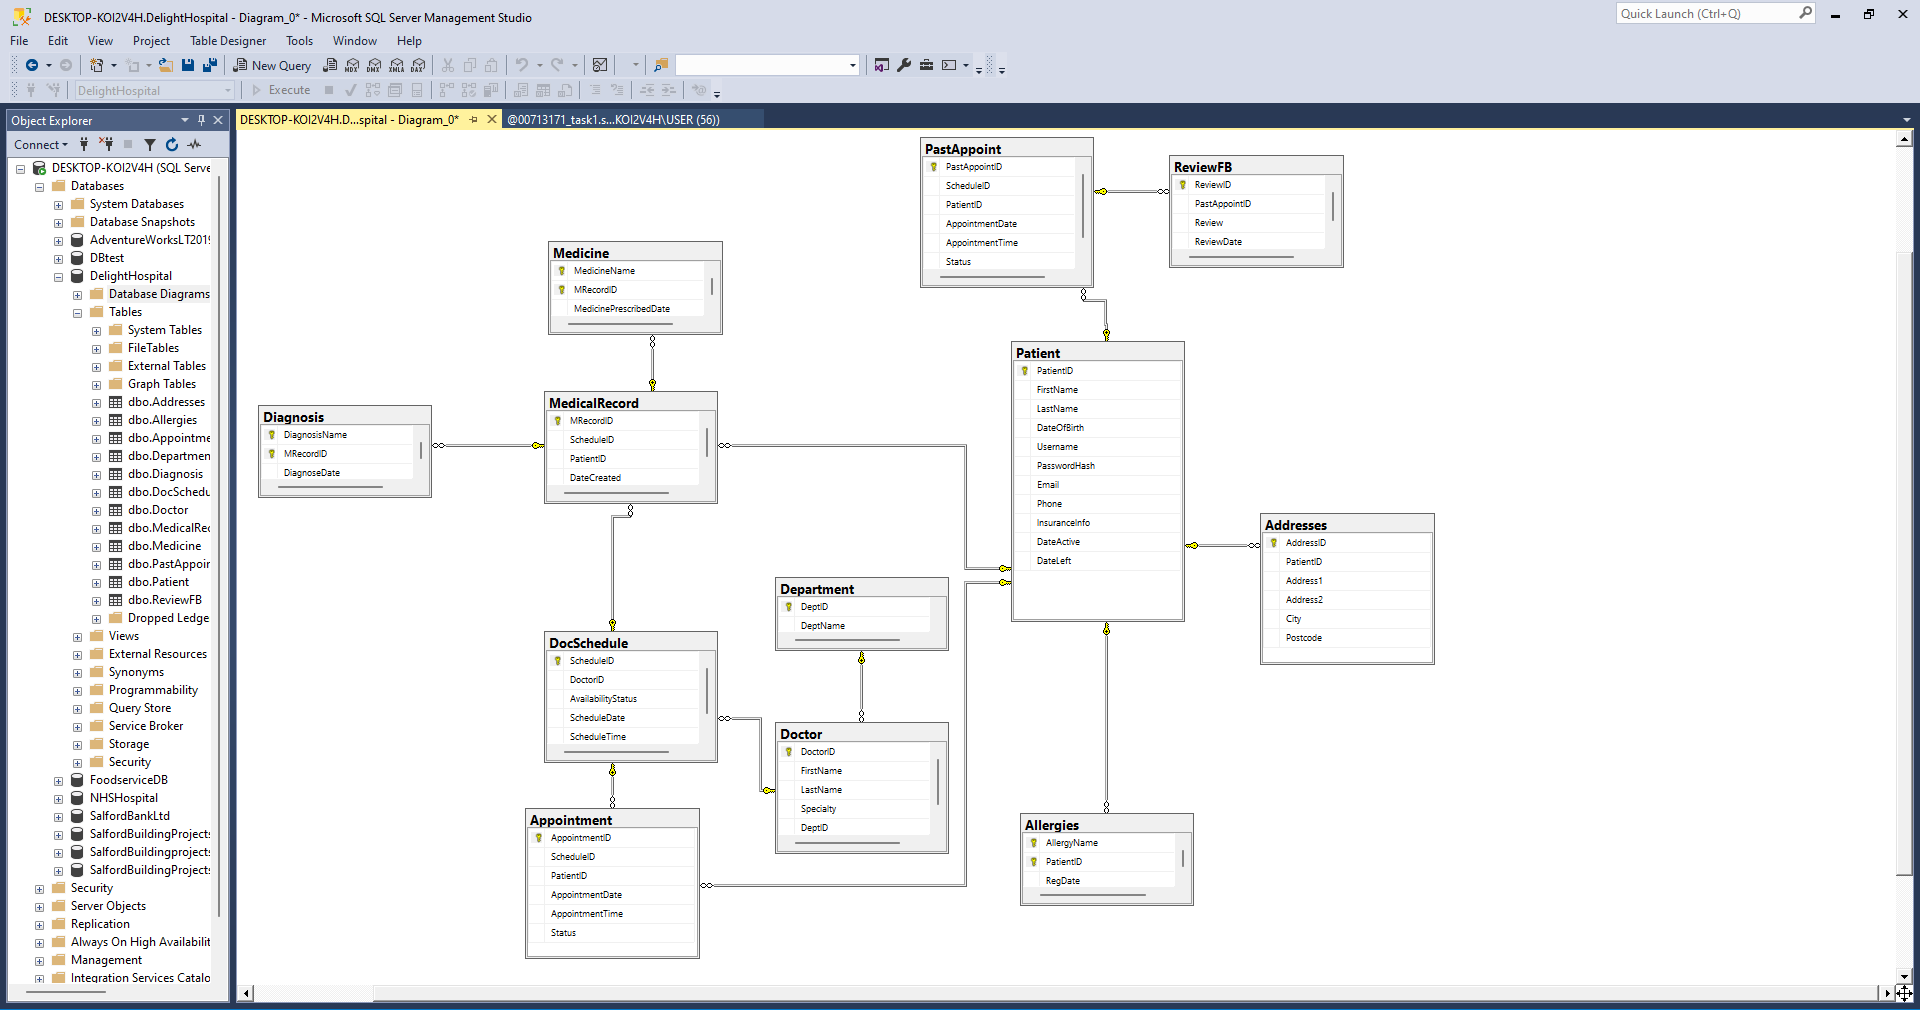Click scroll-down arrow of diagram pane

pos(1904,976)
